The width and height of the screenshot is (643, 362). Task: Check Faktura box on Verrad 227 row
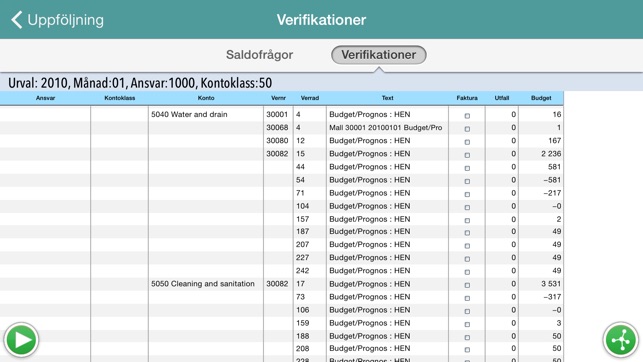click(x=467, y=259)
